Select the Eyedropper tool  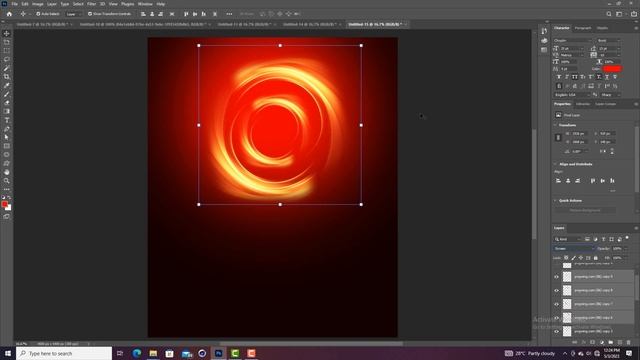tap(7, 85)
